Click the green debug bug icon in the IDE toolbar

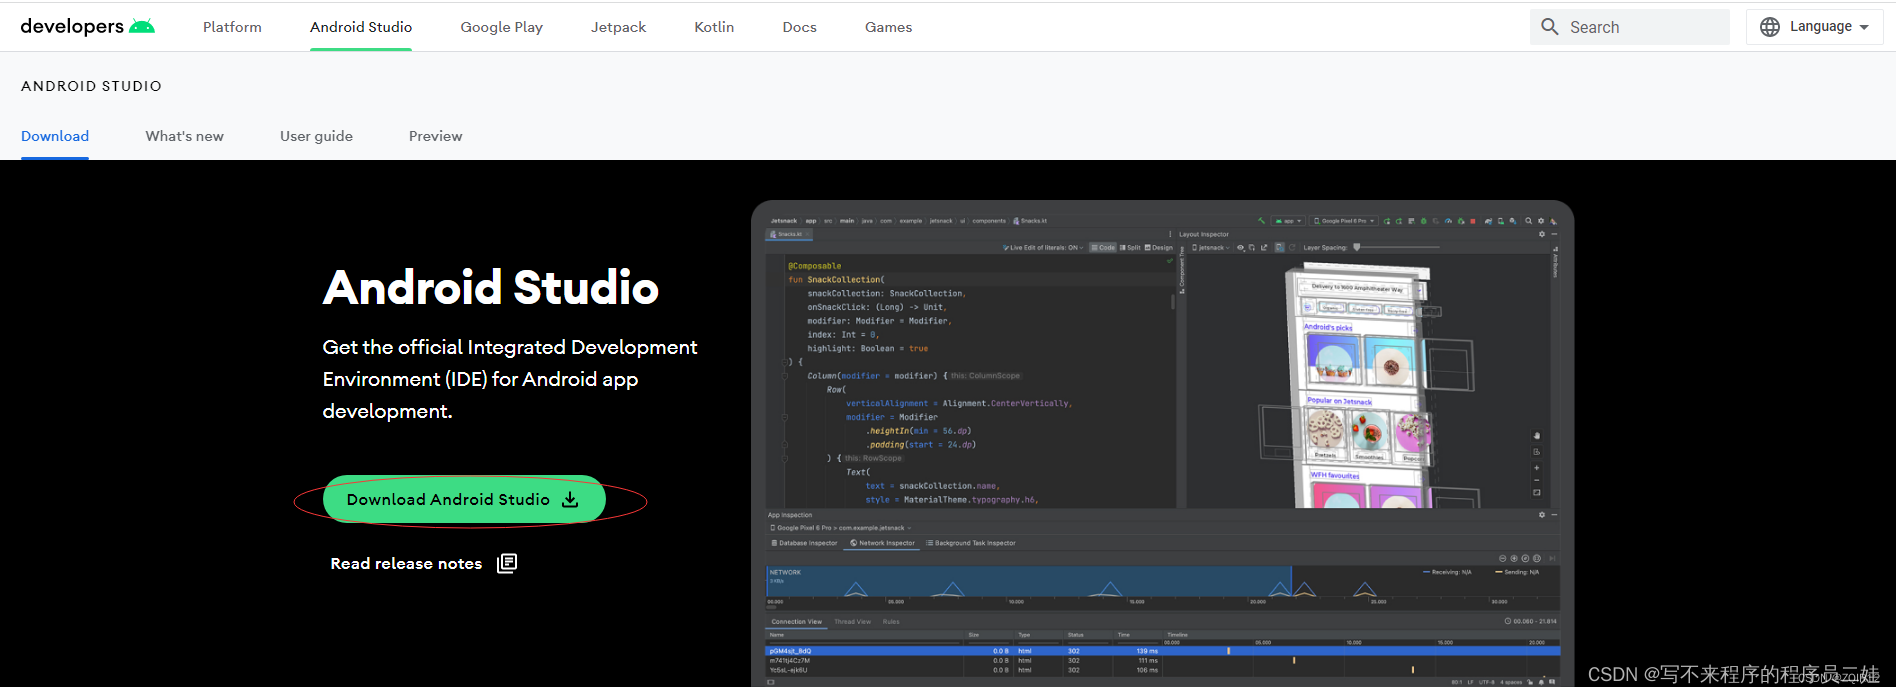[x=1424, y=221]
